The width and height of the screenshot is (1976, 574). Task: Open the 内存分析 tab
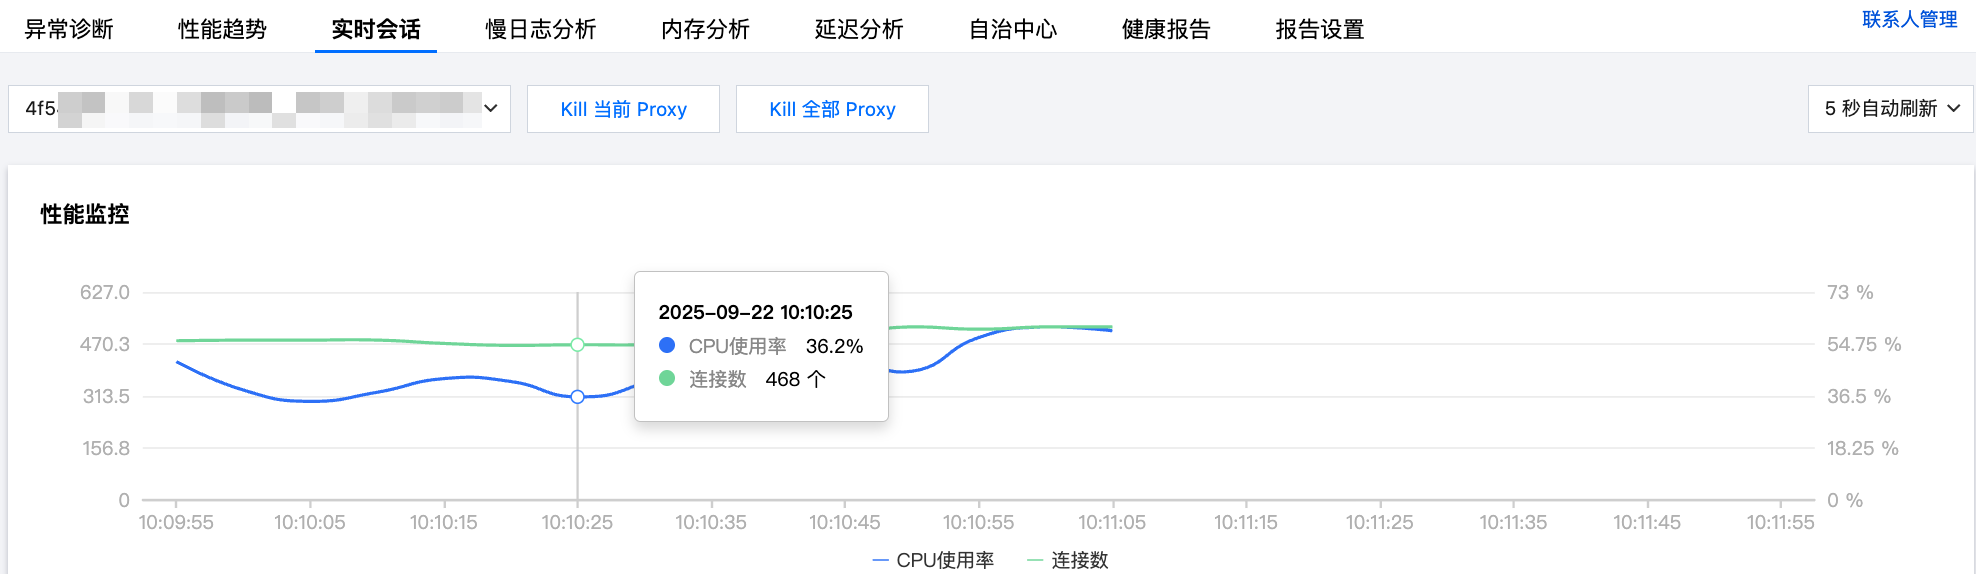pyautogui.click(x=705, y=29)
